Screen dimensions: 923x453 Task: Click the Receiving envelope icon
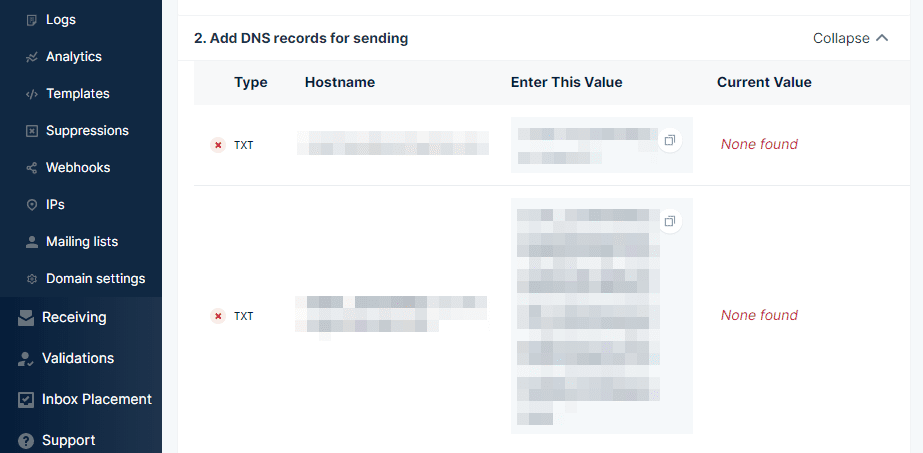pyautogui.click(x=26, y=318)
